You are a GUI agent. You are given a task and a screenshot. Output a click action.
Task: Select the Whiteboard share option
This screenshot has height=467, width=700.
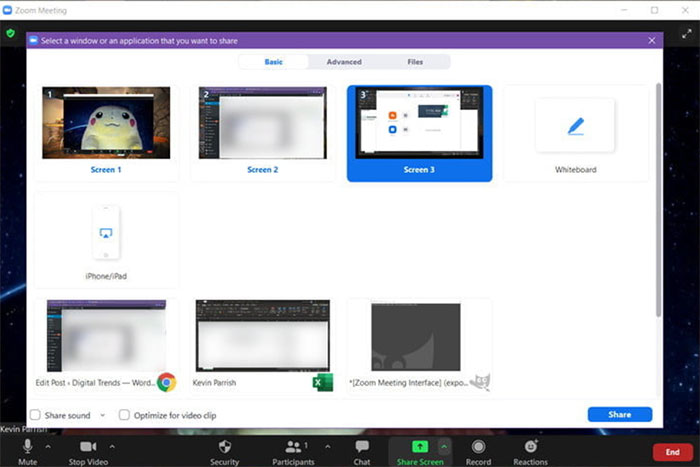pyautogui.click(x=575, y=133)
